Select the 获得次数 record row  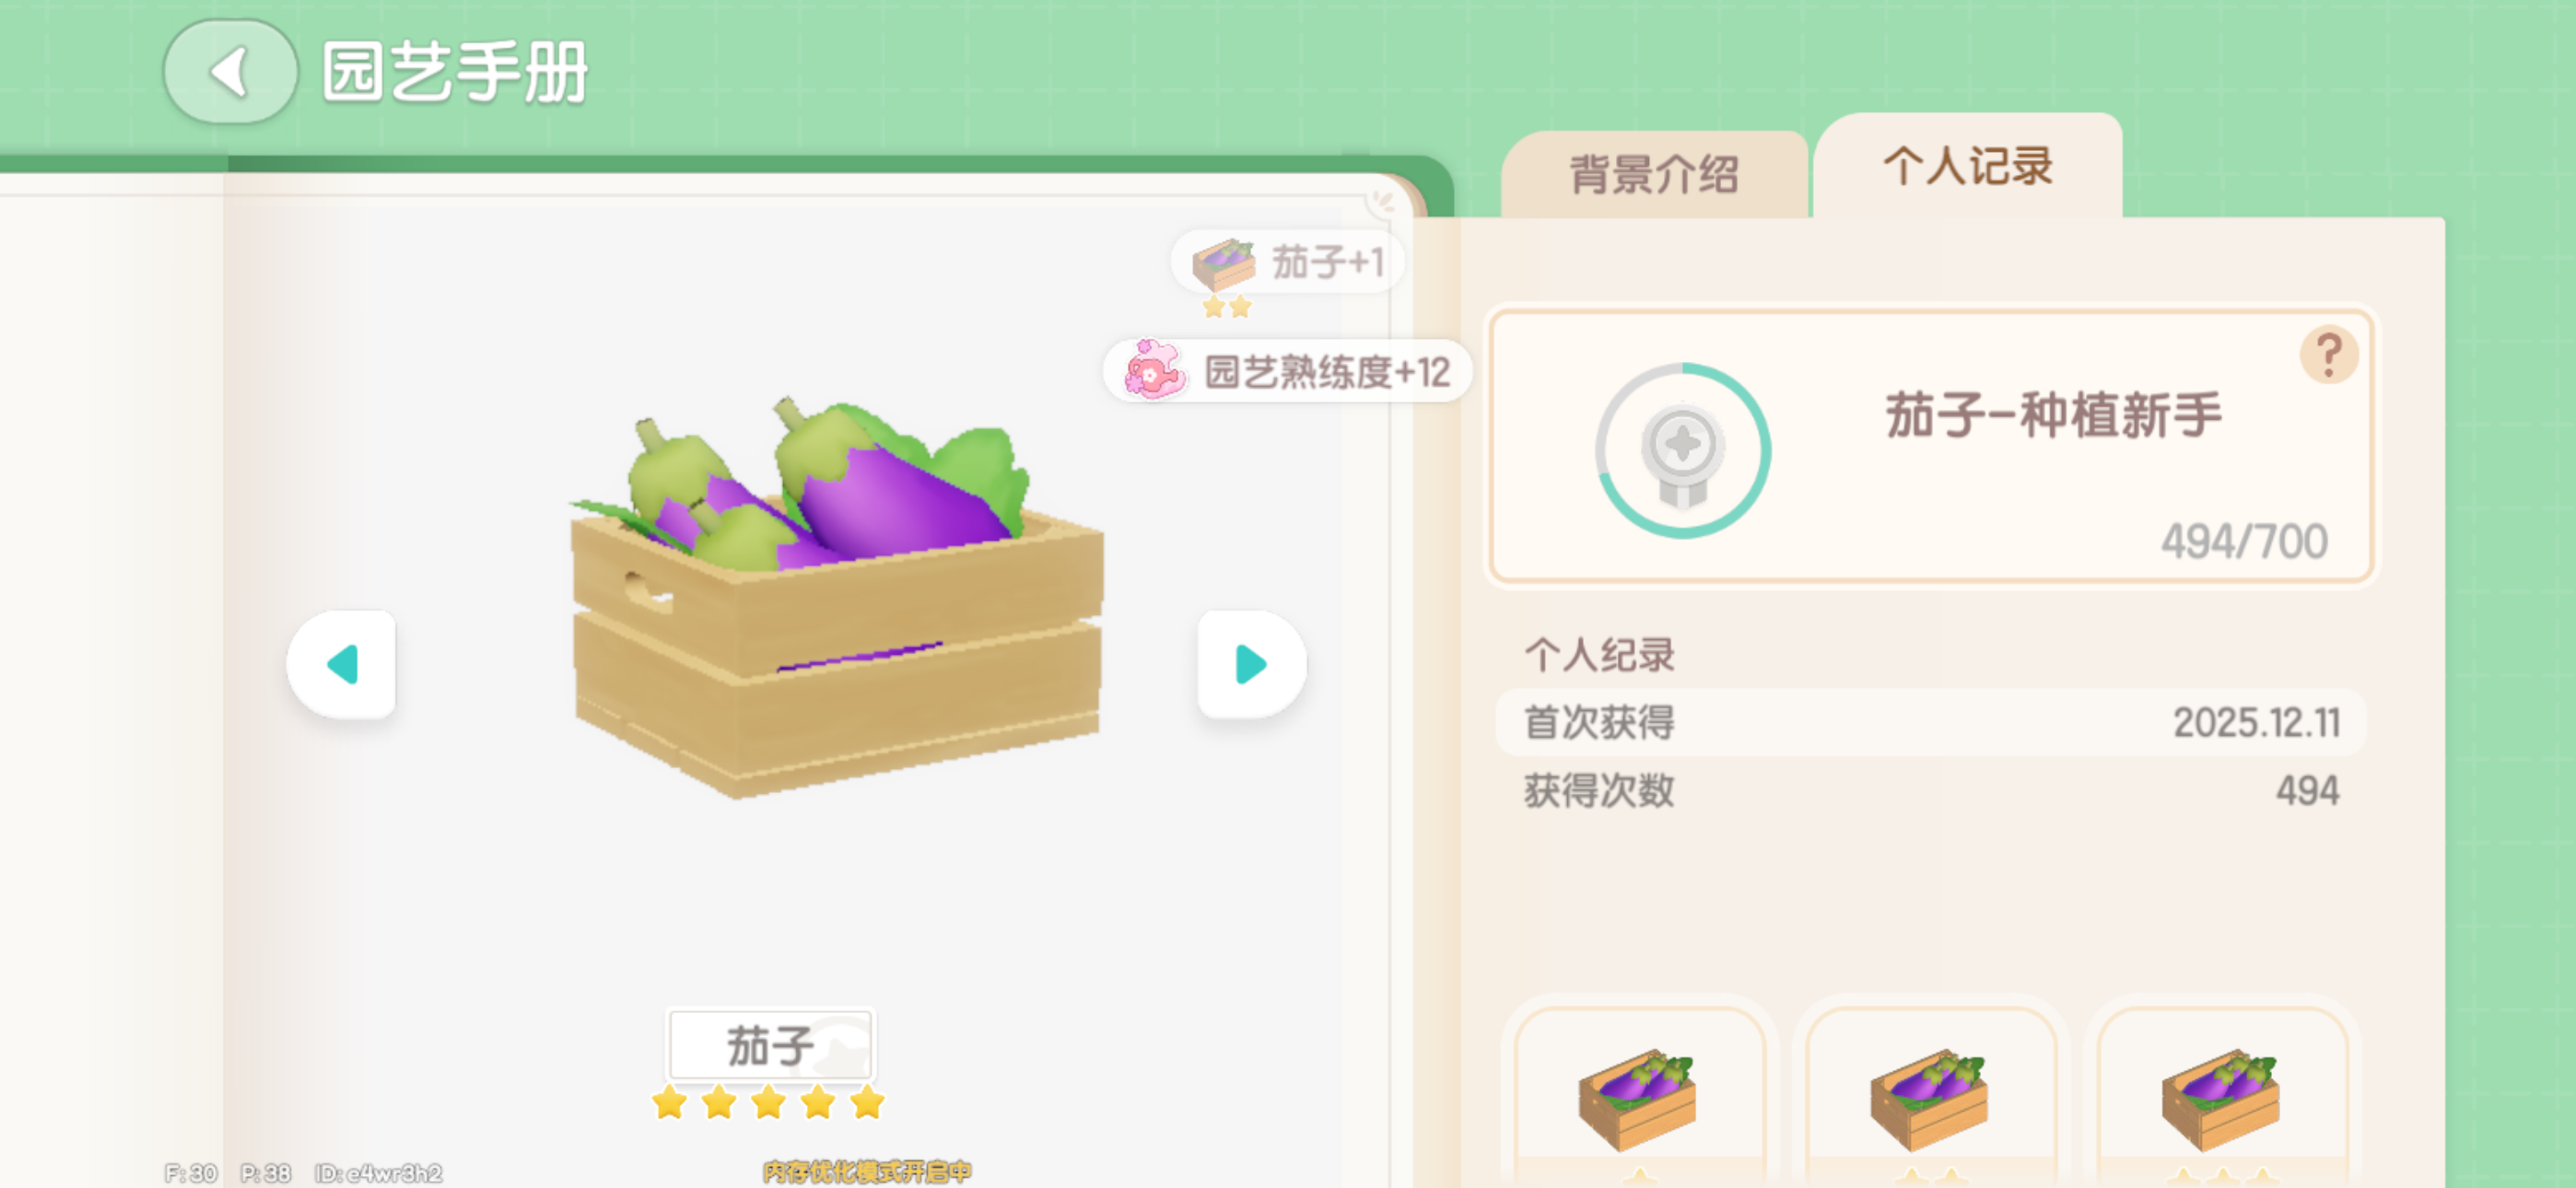coord(1930,790)
